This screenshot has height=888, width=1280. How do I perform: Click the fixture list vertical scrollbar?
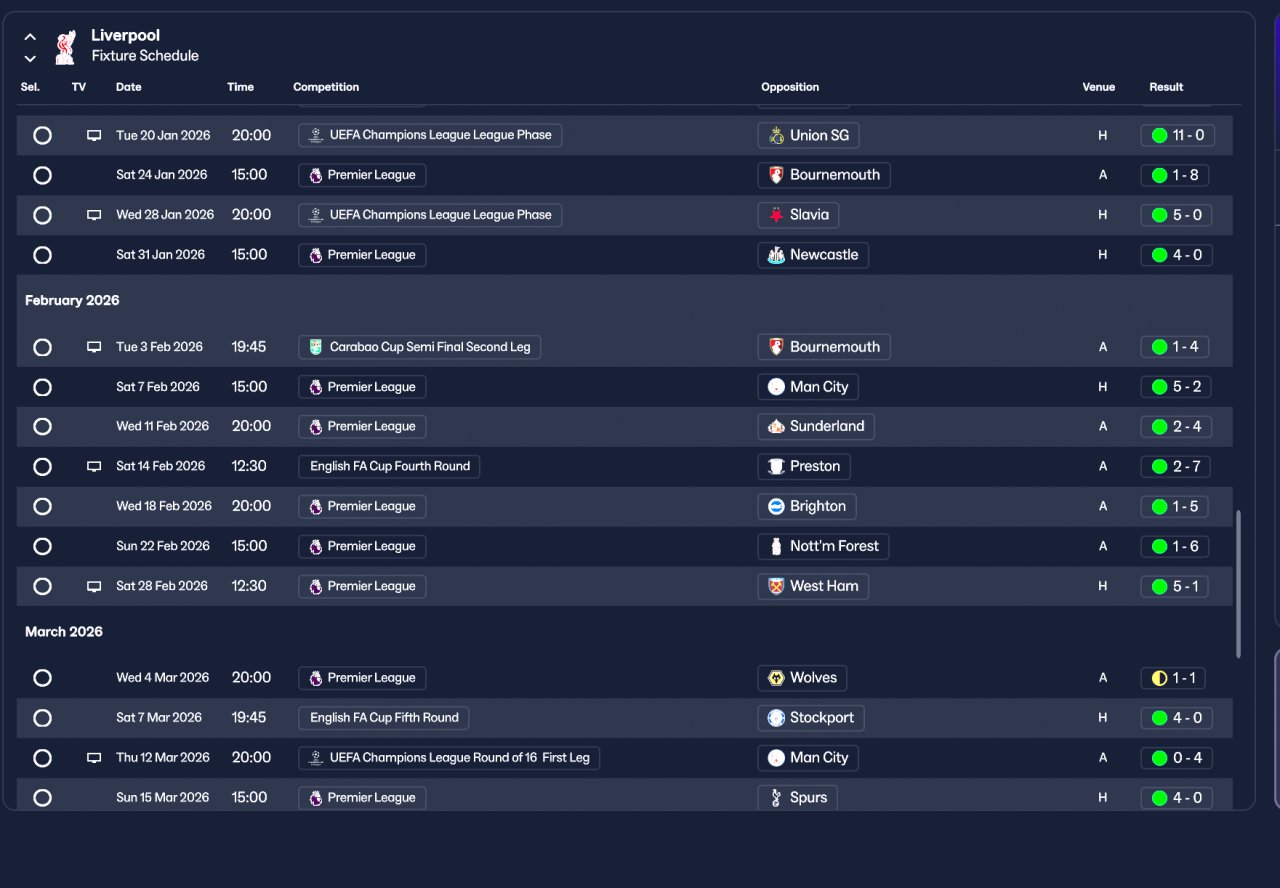tap(1239, 584)
